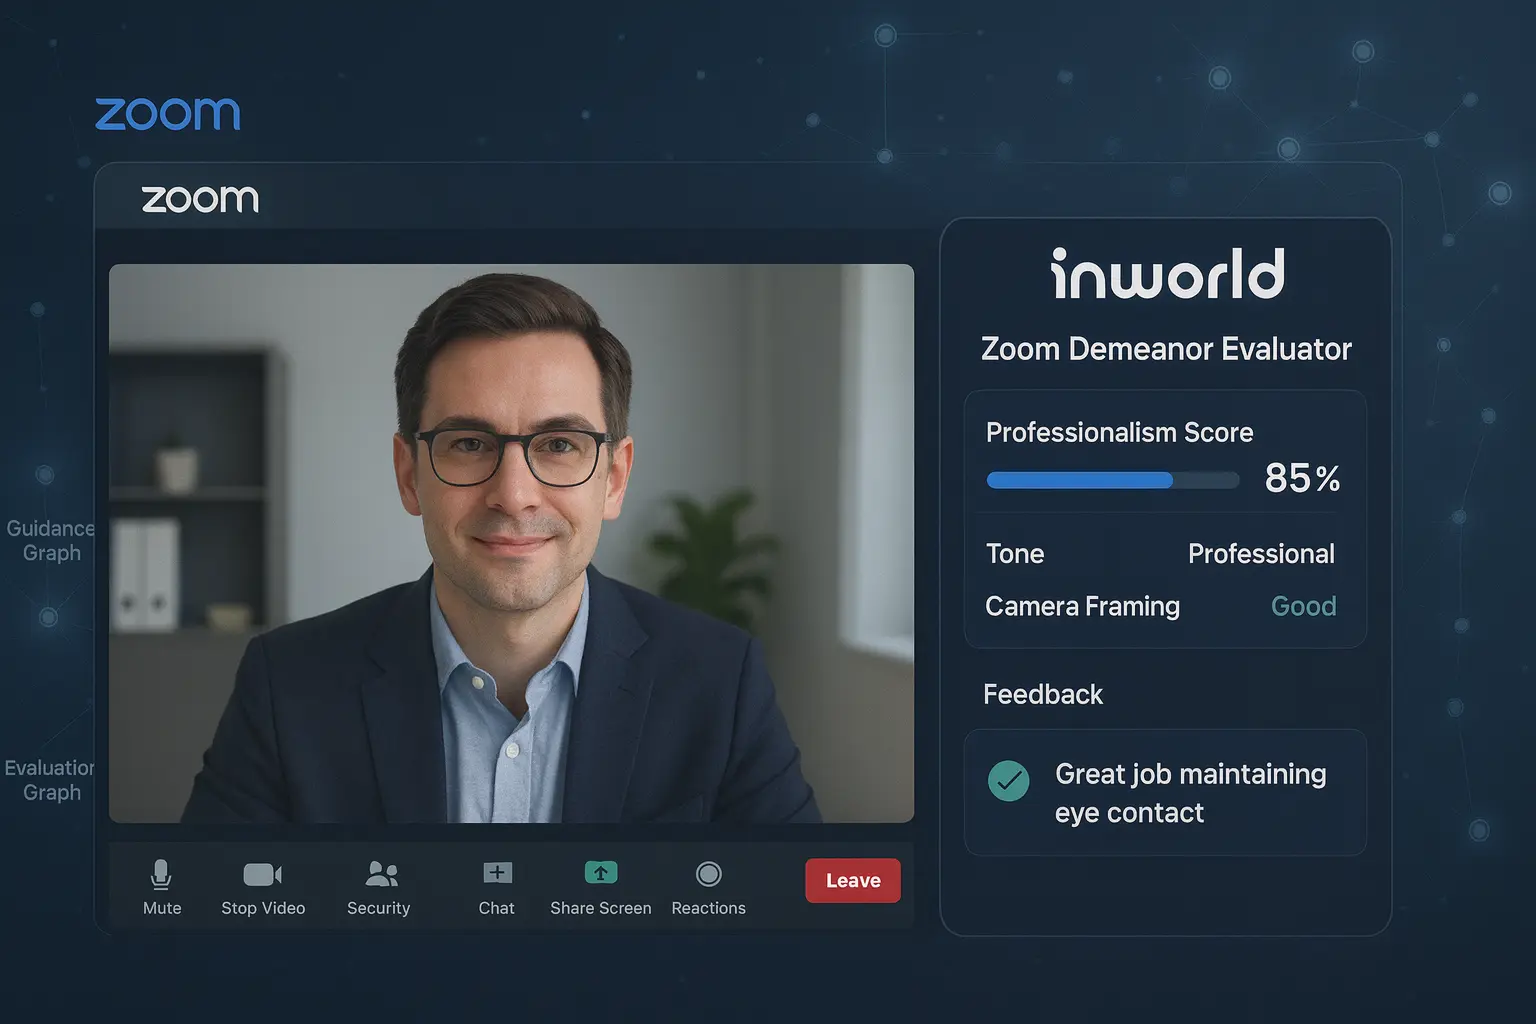Select the Guidance Graph label
Screen dimensions: 1536x1024
pyautogui.click(x=50, y=541)
